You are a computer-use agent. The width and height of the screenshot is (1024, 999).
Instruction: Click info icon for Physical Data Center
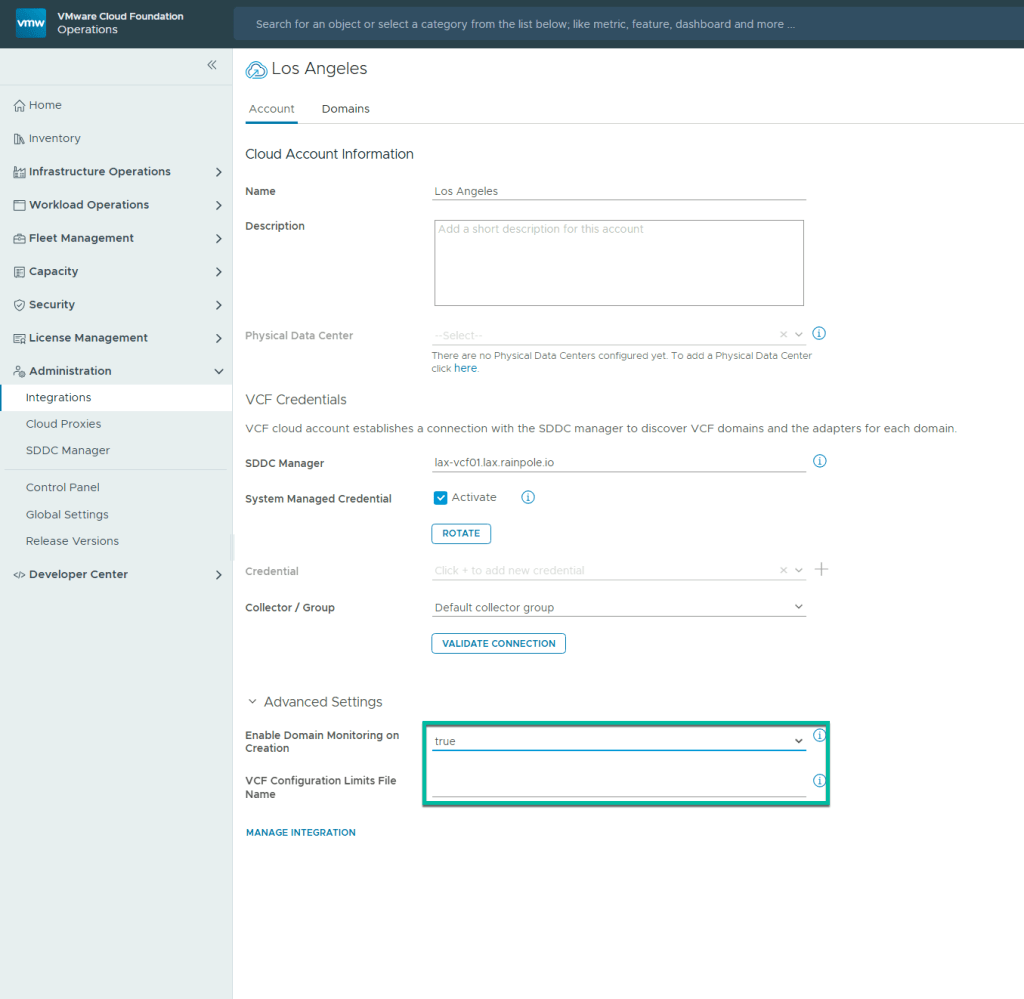[x=820, y=334]
